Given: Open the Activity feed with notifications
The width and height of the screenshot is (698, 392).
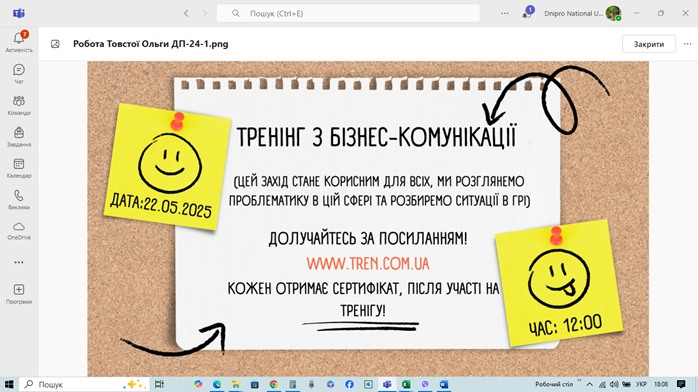Looking at the screenshot, I should (19, 42).
